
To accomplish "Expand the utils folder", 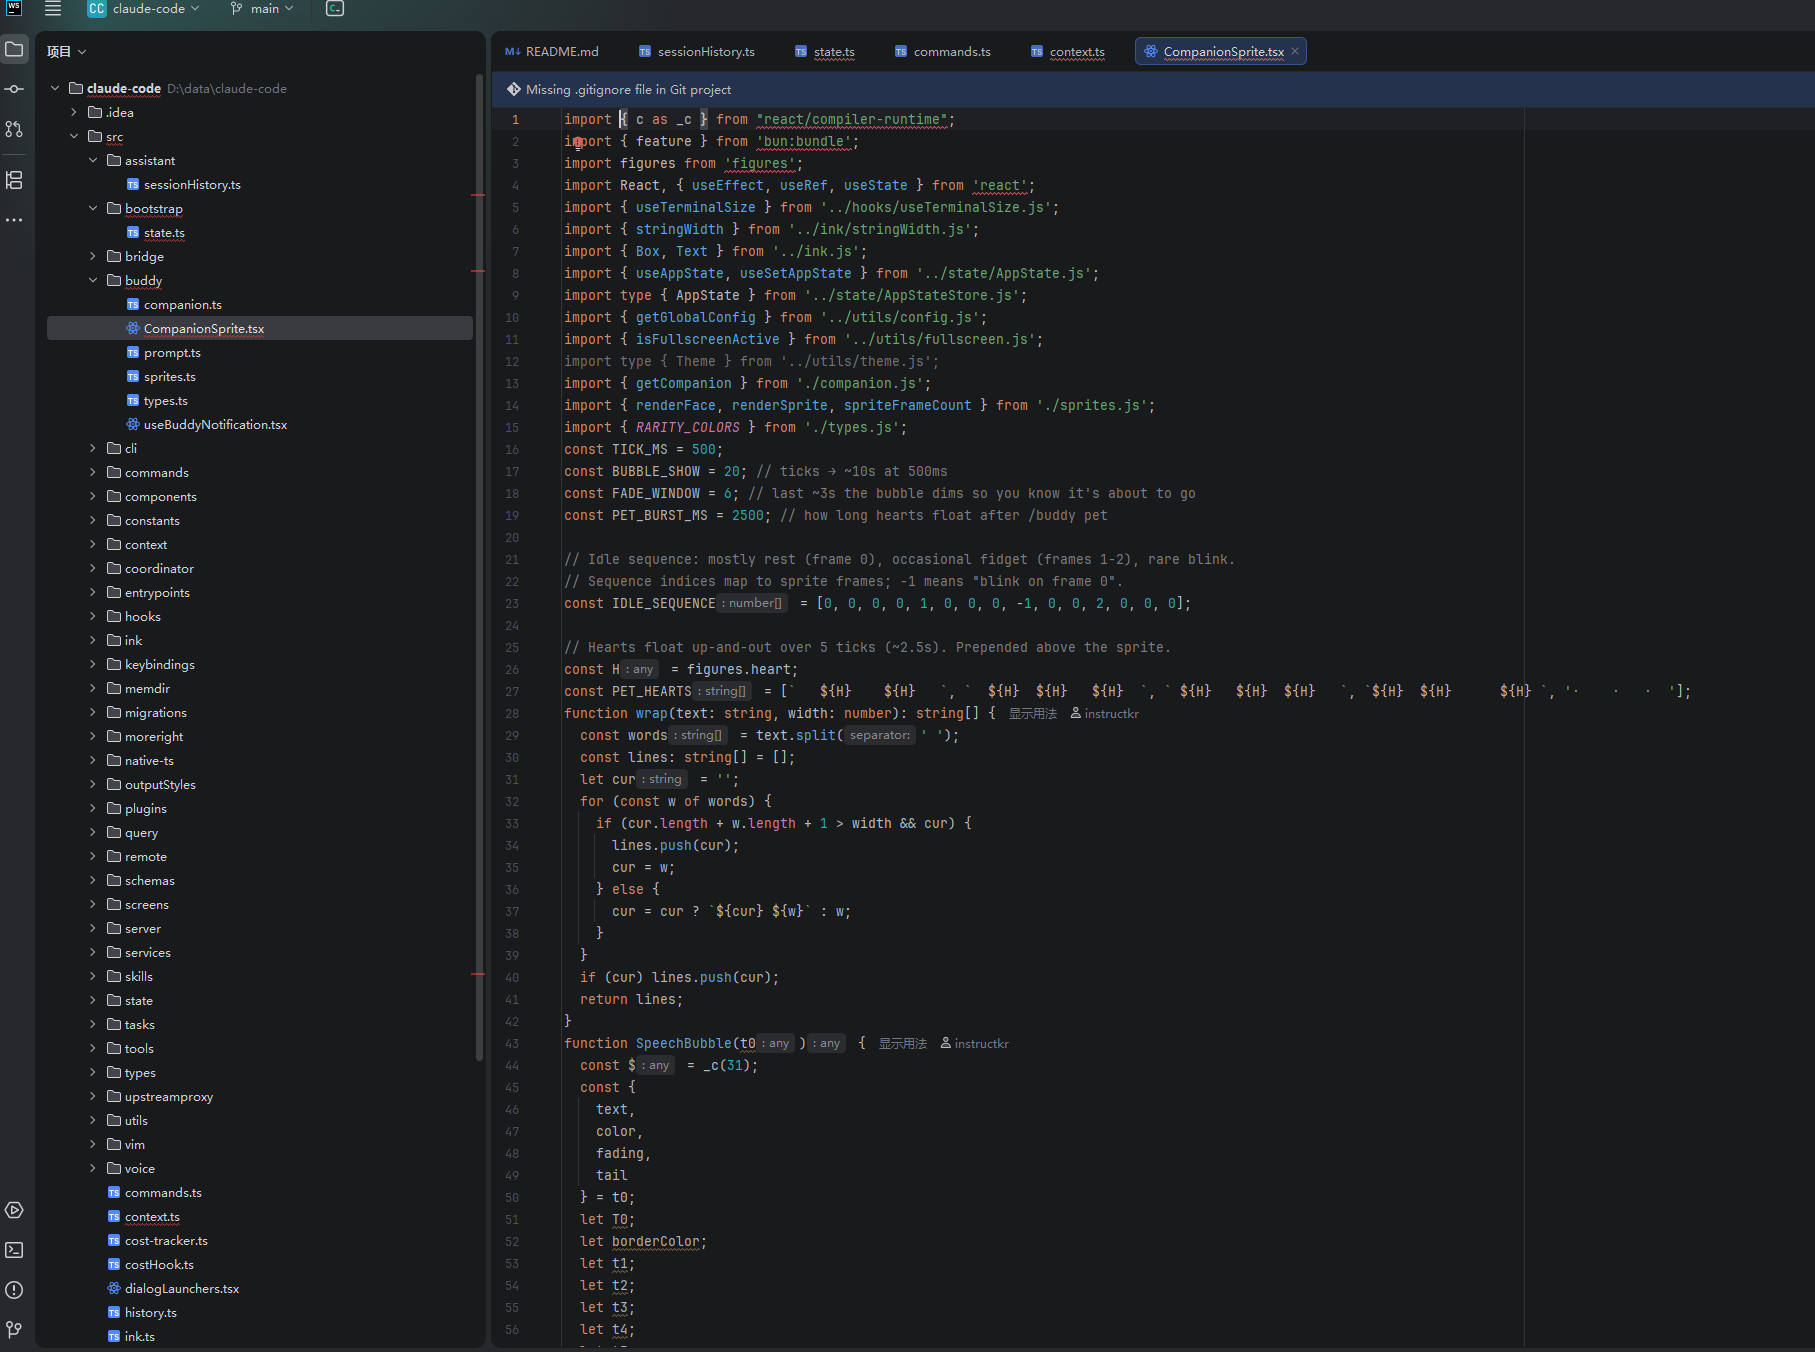I will tap(93, 1120).
